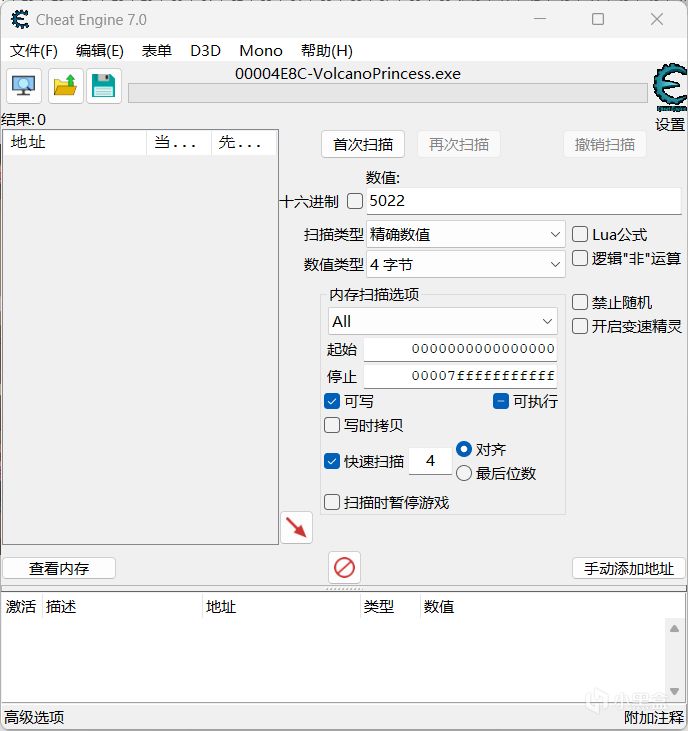Click the 首次扫描 first scan button

[x=363, y=145]
